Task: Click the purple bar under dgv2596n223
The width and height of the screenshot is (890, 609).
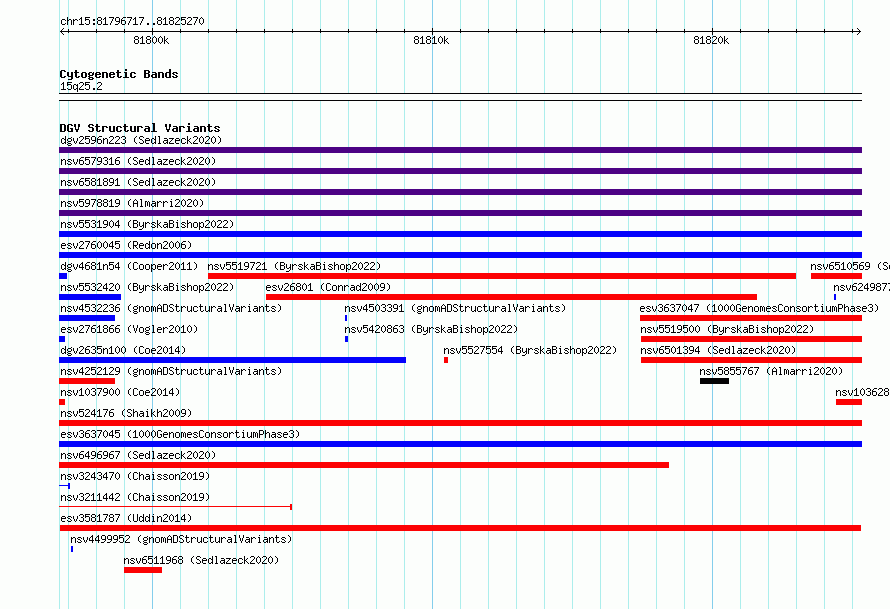Action: [x=460, y=150]
